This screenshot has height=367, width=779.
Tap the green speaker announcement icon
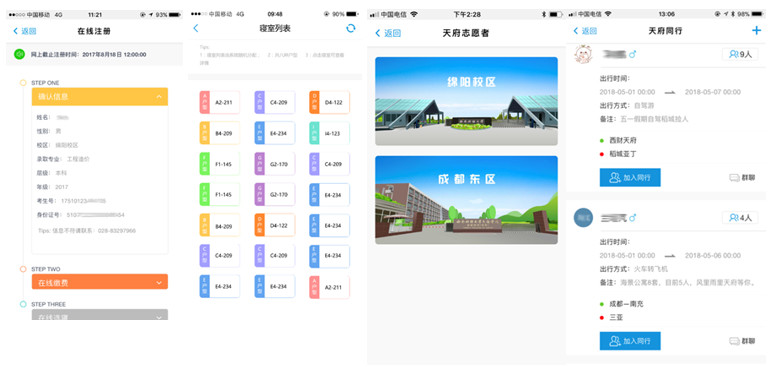point(19,54)
